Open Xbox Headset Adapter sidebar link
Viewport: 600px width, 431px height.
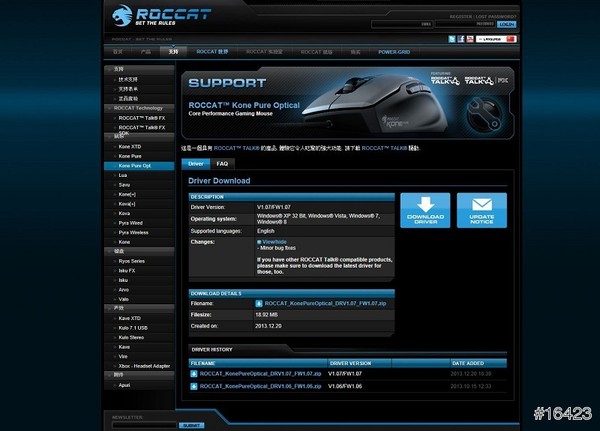tap(145, 365)
